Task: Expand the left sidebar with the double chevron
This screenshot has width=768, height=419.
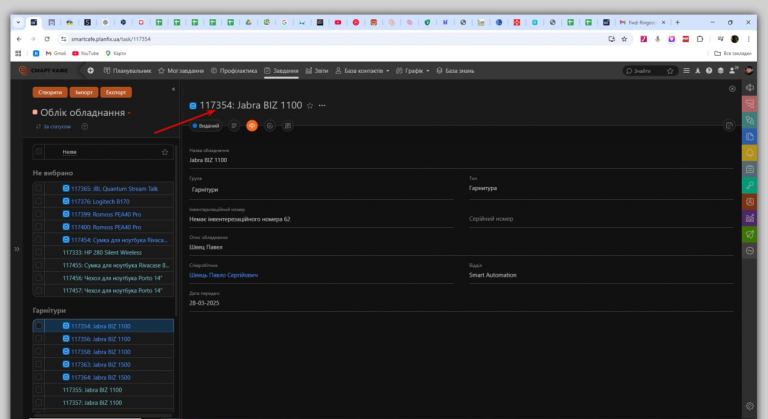Action: pos(17,249)
